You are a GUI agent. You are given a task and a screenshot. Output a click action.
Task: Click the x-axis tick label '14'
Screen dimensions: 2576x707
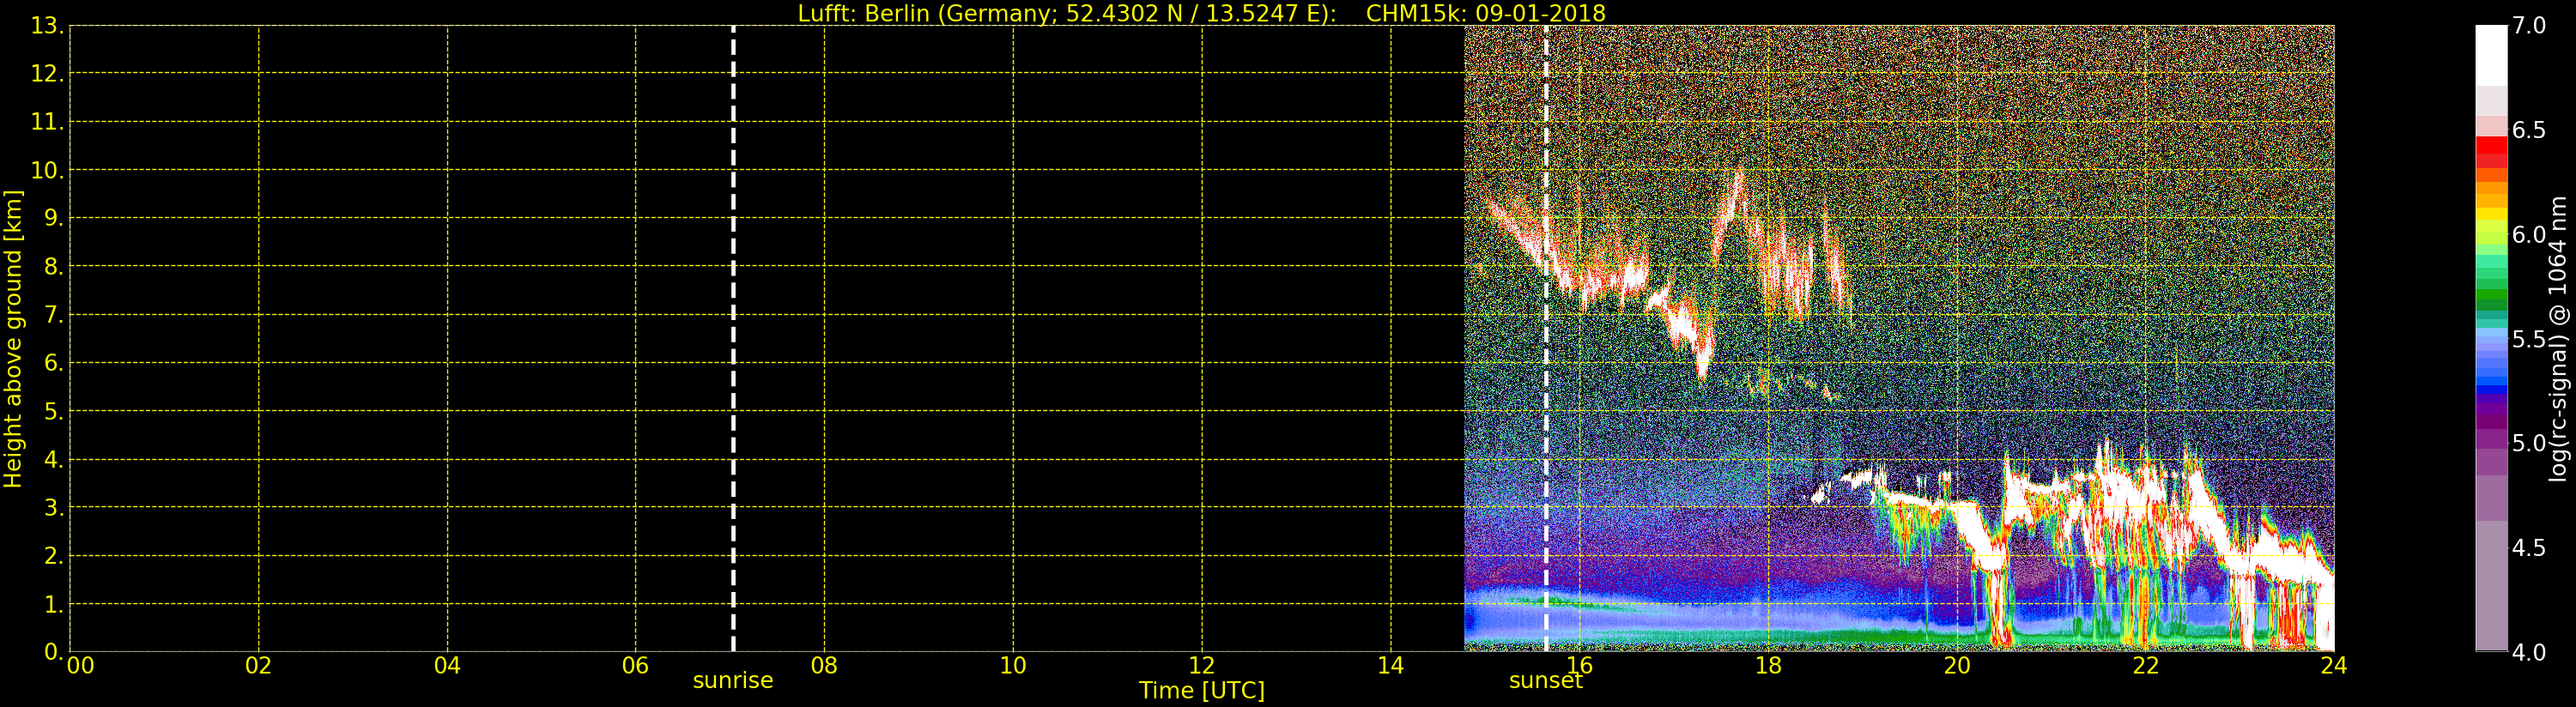pos(1390,665)
